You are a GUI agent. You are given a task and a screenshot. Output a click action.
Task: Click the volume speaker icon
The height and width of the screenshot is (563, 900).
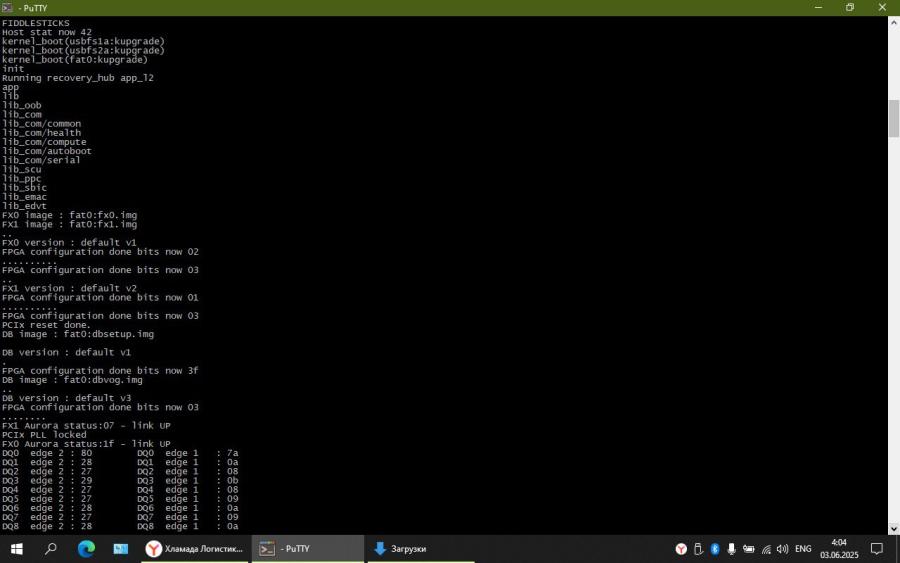click(x=783, y=549)
